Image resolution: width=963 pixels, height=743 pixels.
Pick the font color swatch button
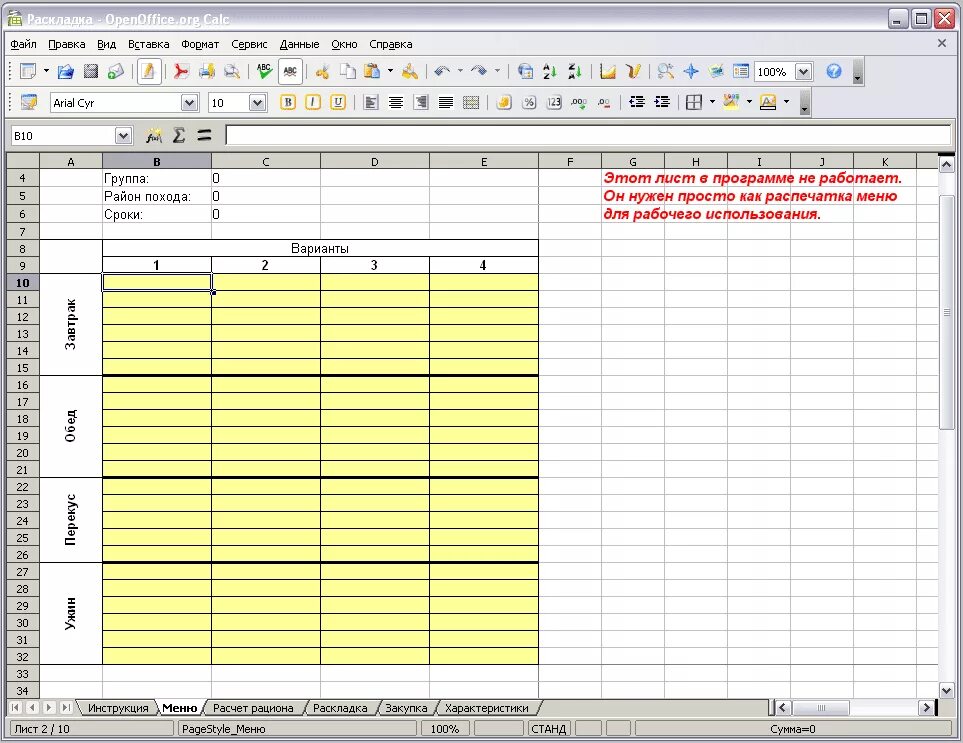[x=768, y=102]
